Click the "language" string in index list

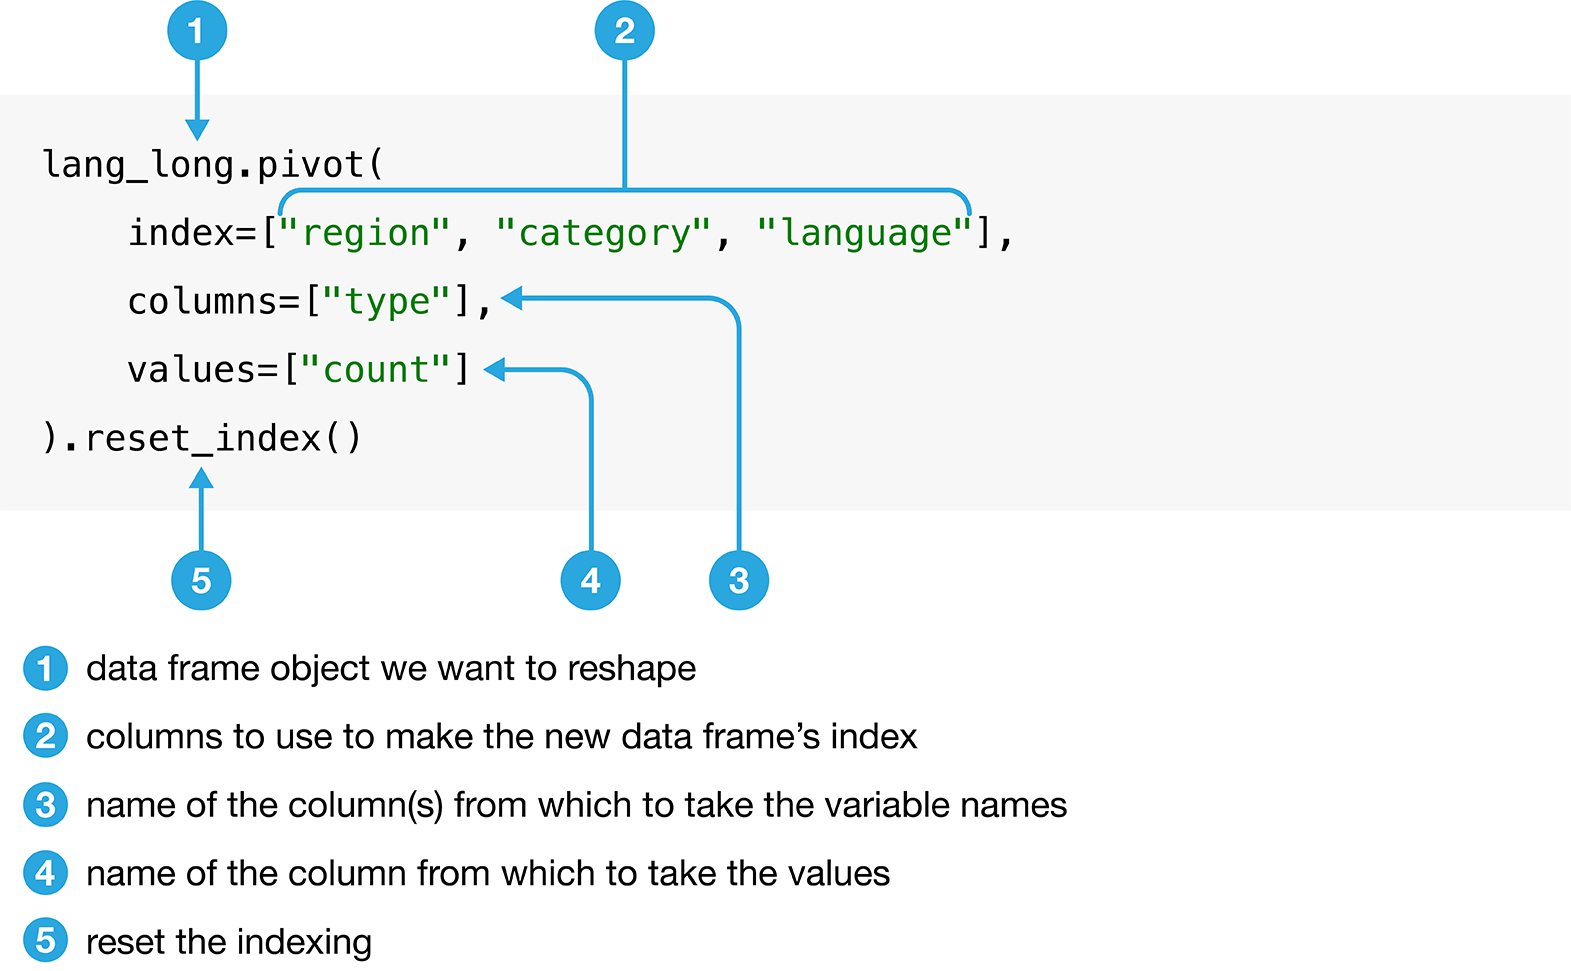point(864,233)
